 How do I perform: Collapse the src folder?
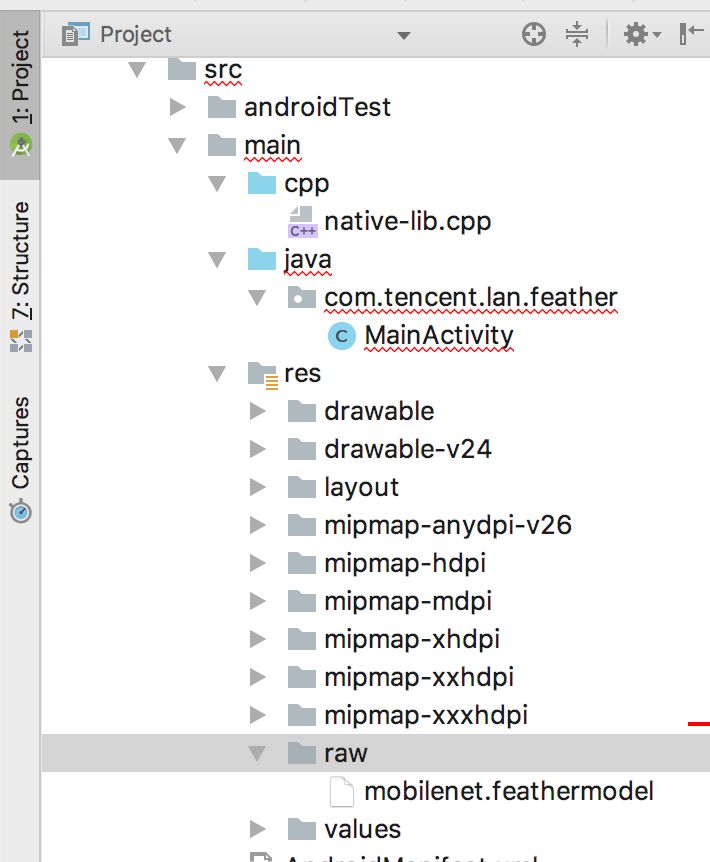[x=137, y=70]
